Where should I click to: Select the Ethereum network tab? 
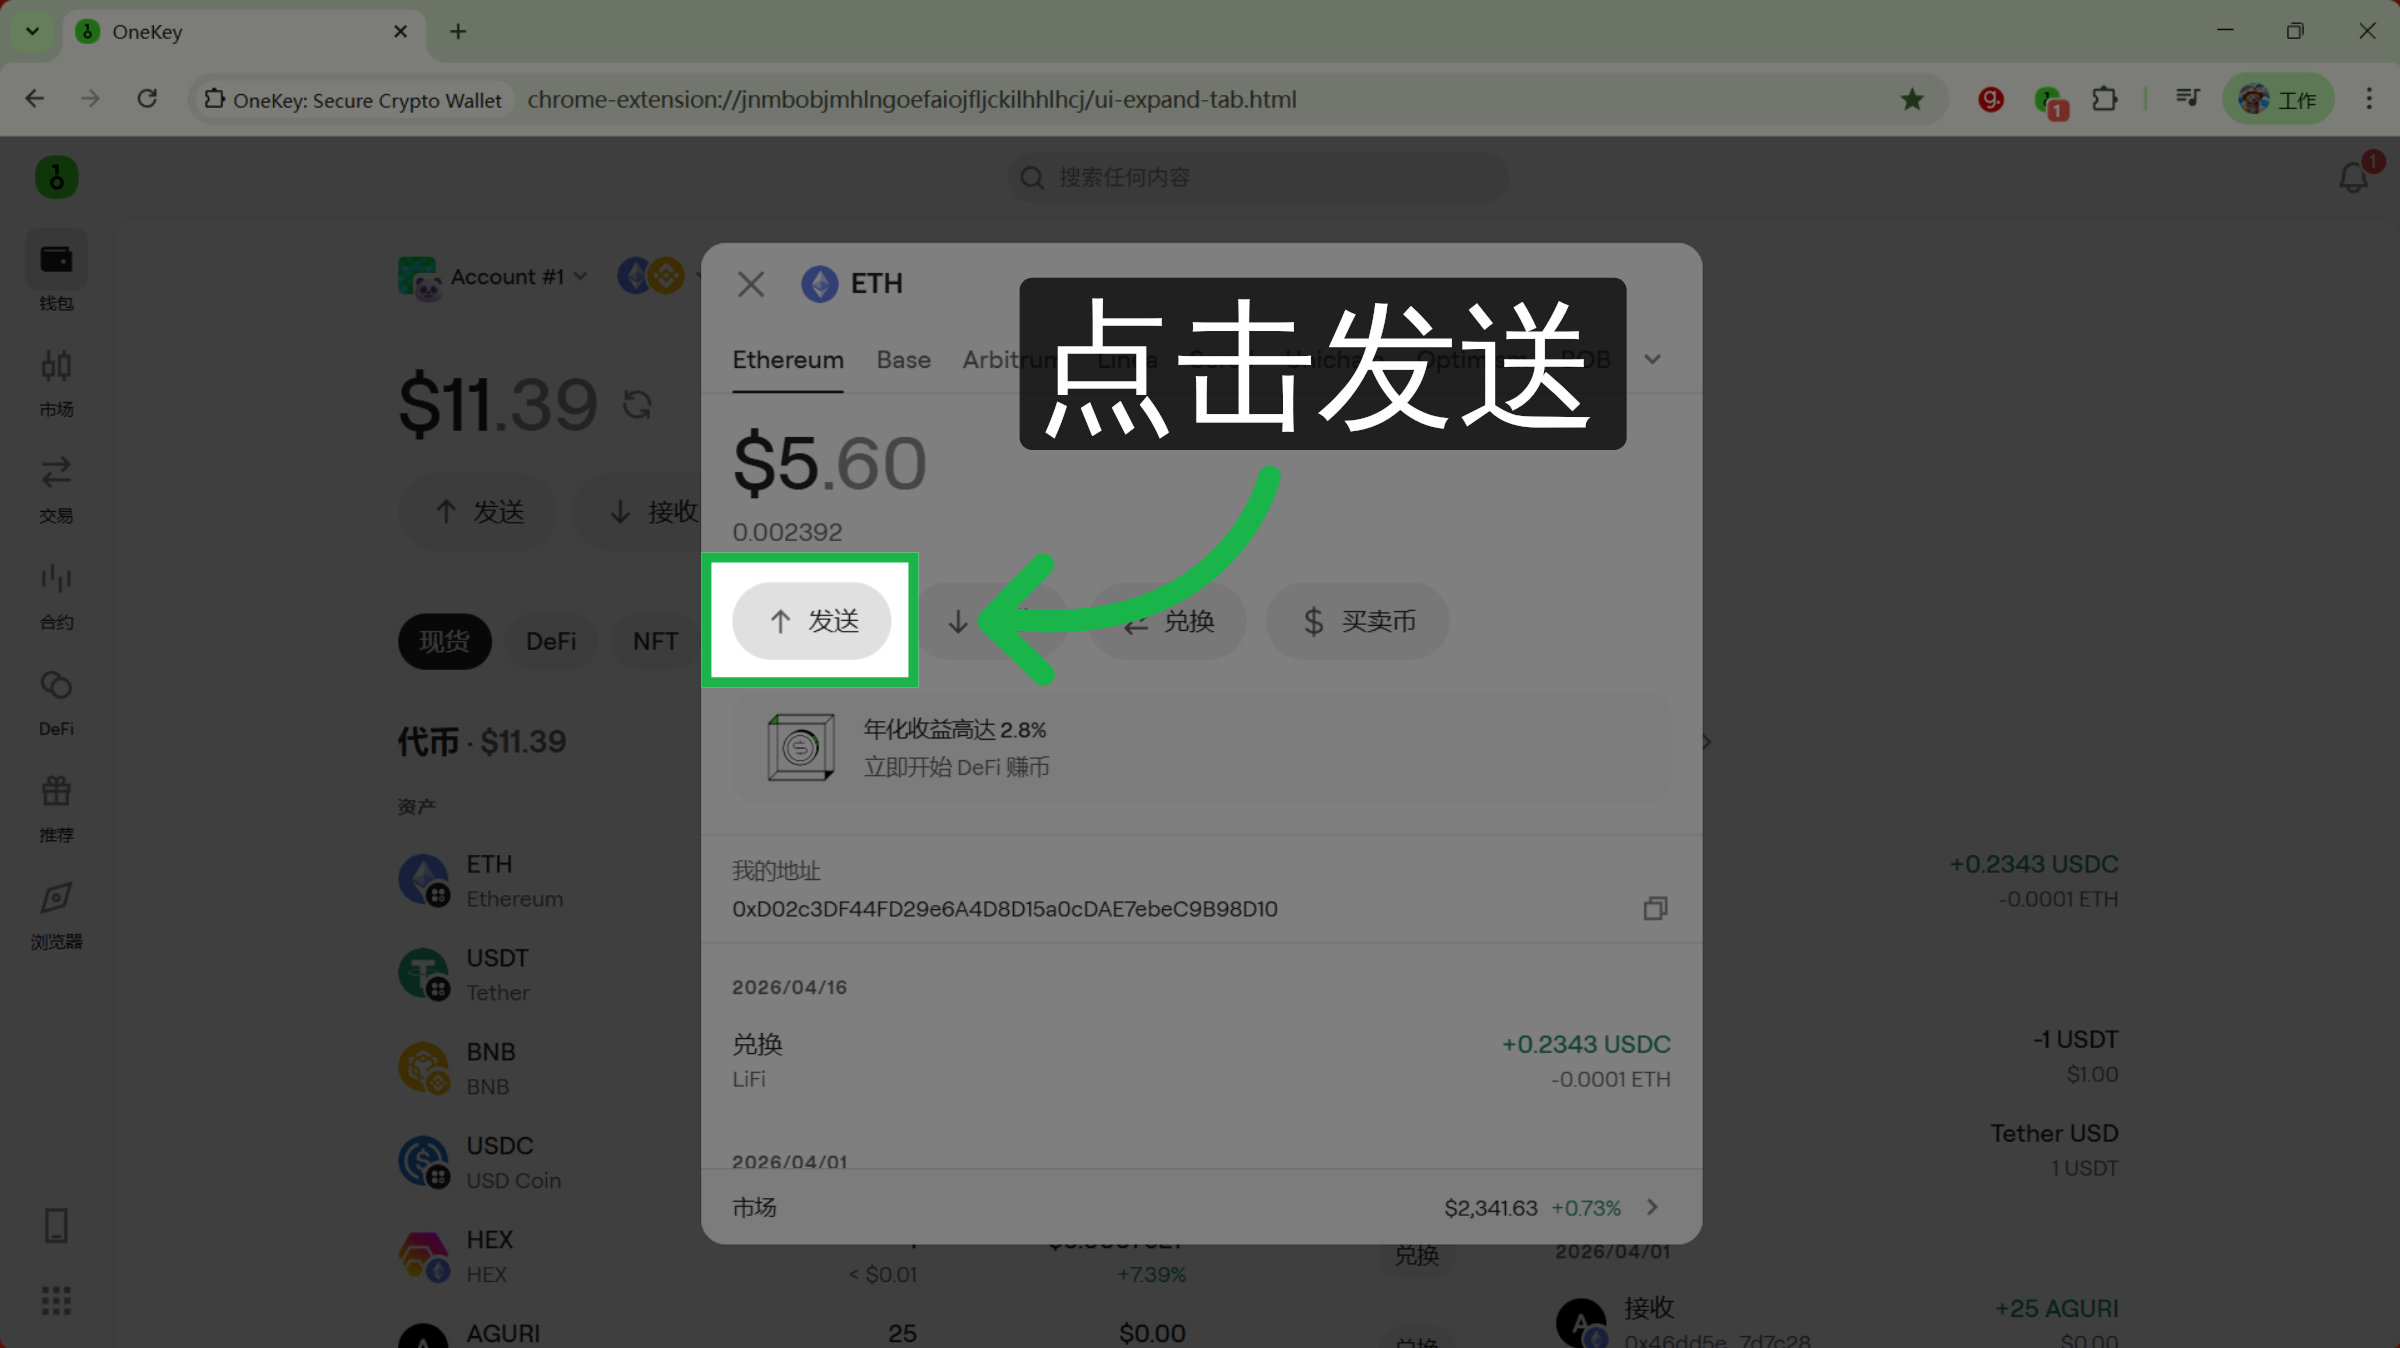click(x=788, y=360)
